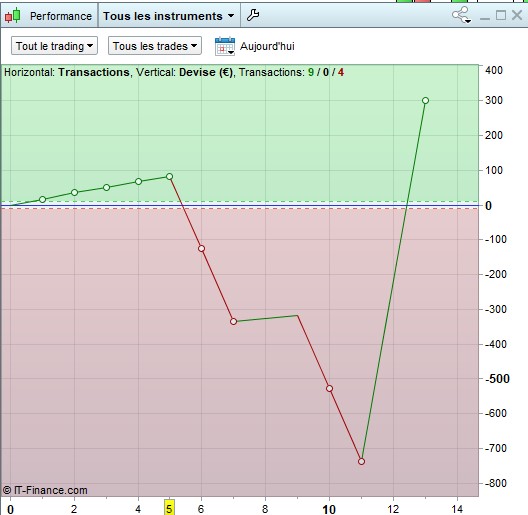The image size is (528, 515).
Task: Click the 300 vertical axis label
Action: pos(494,100)
